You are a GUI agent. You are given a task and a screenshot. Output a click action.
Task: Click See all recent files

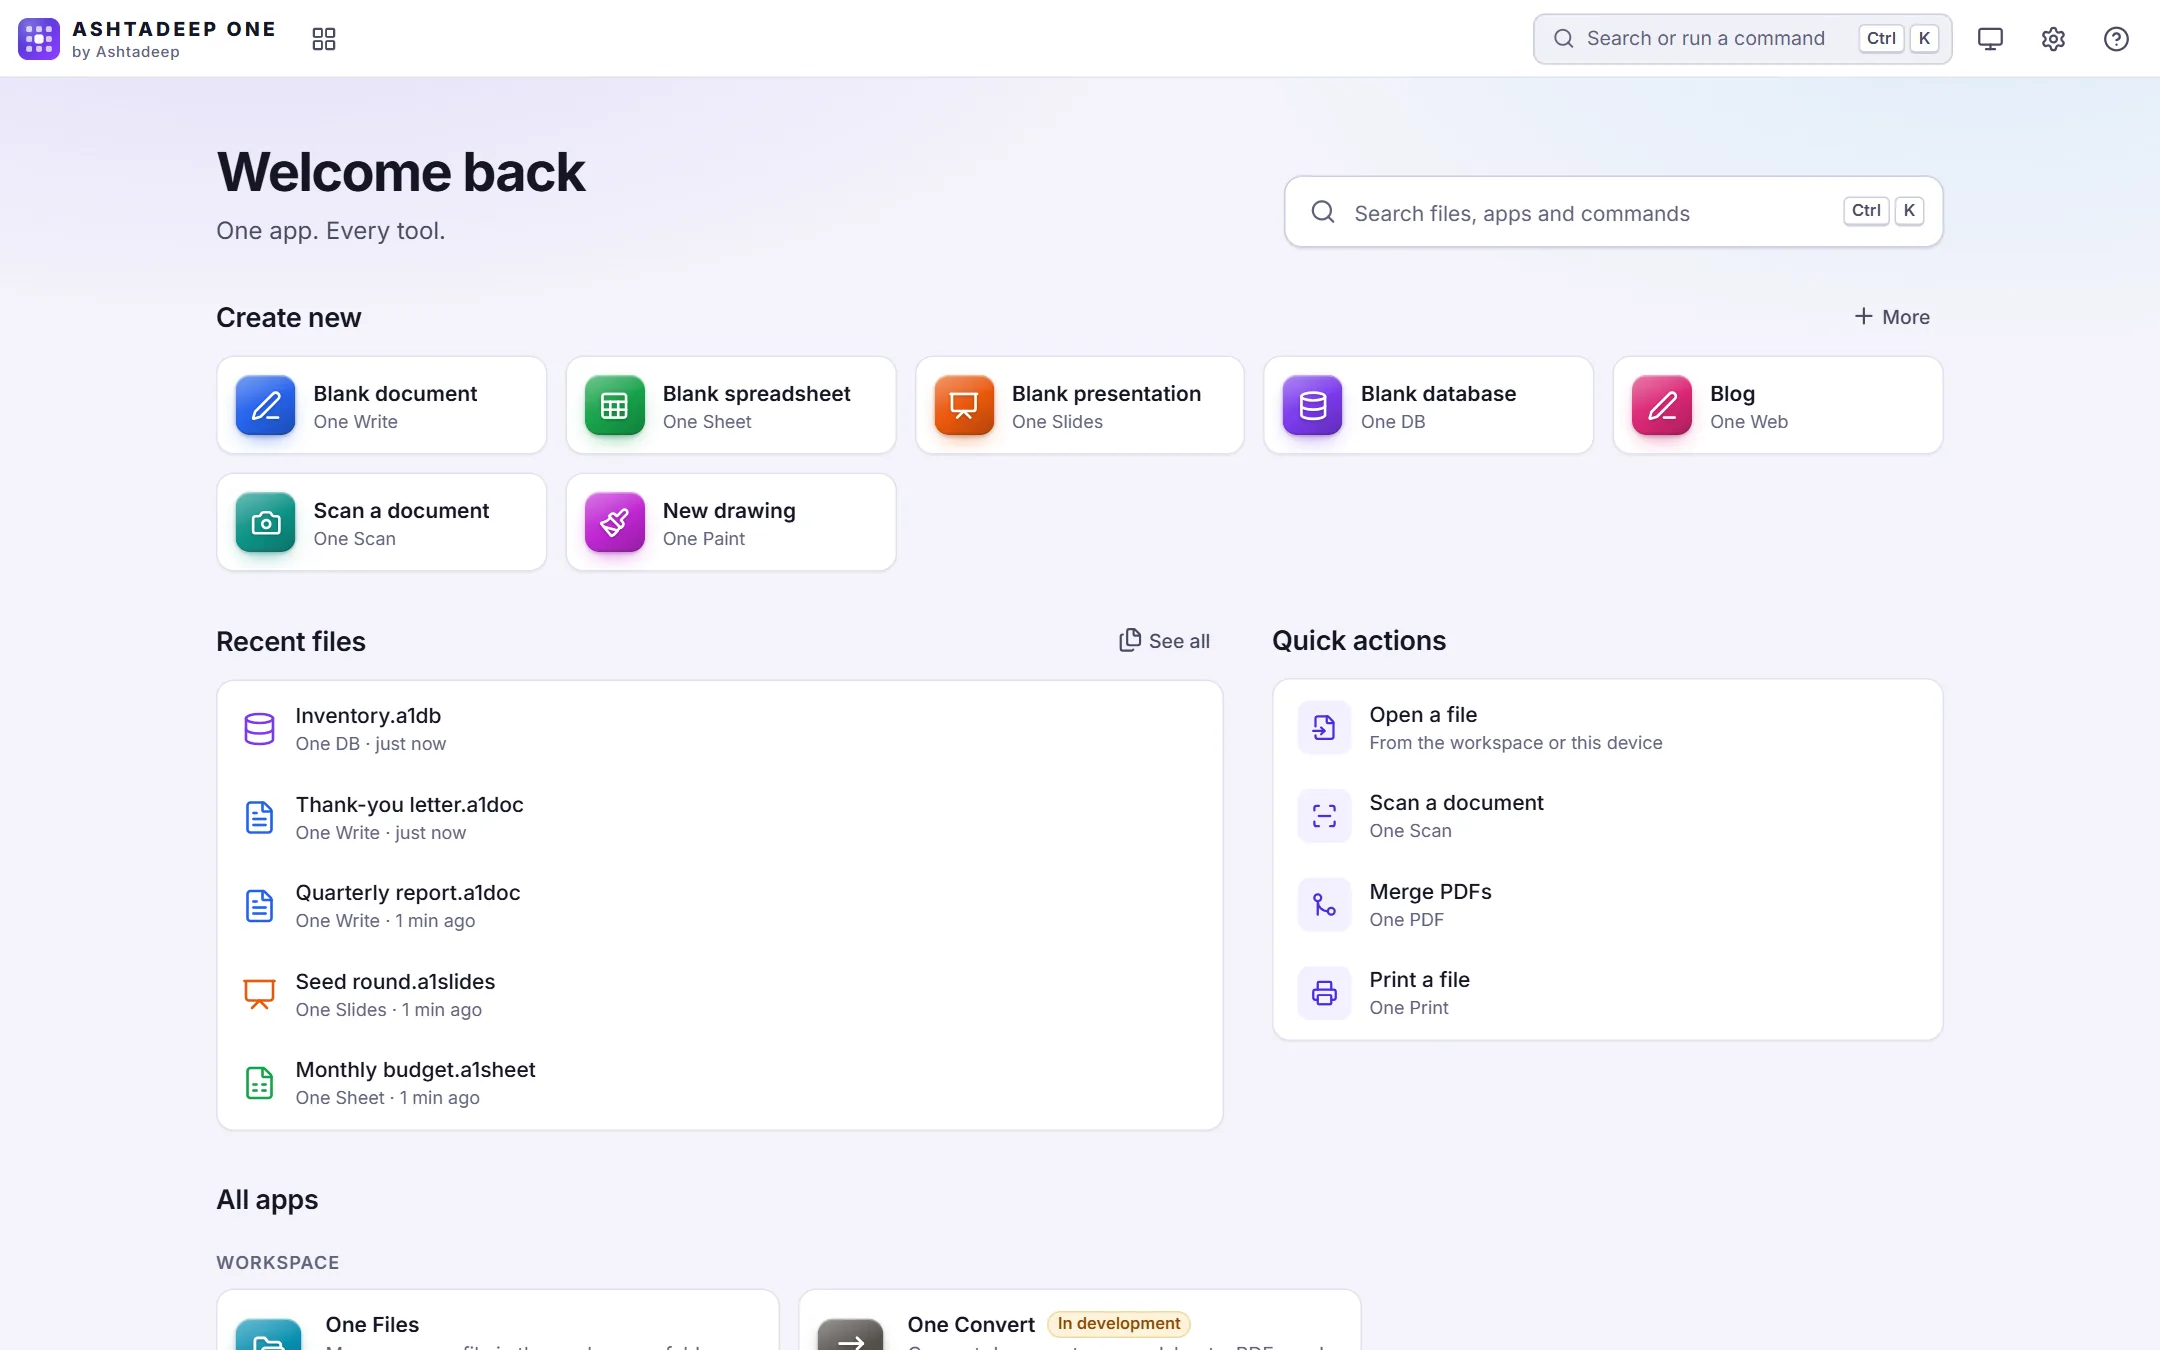coord(1165,641)
